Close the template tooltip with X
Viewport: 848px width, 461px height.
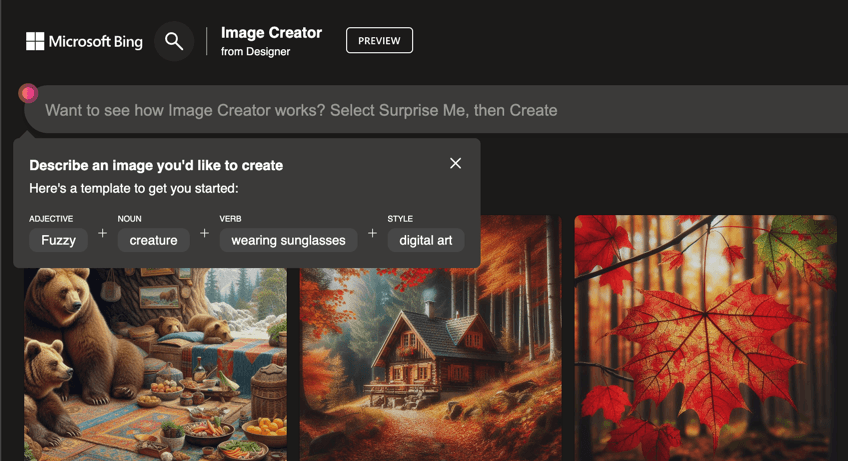(455, 163)
